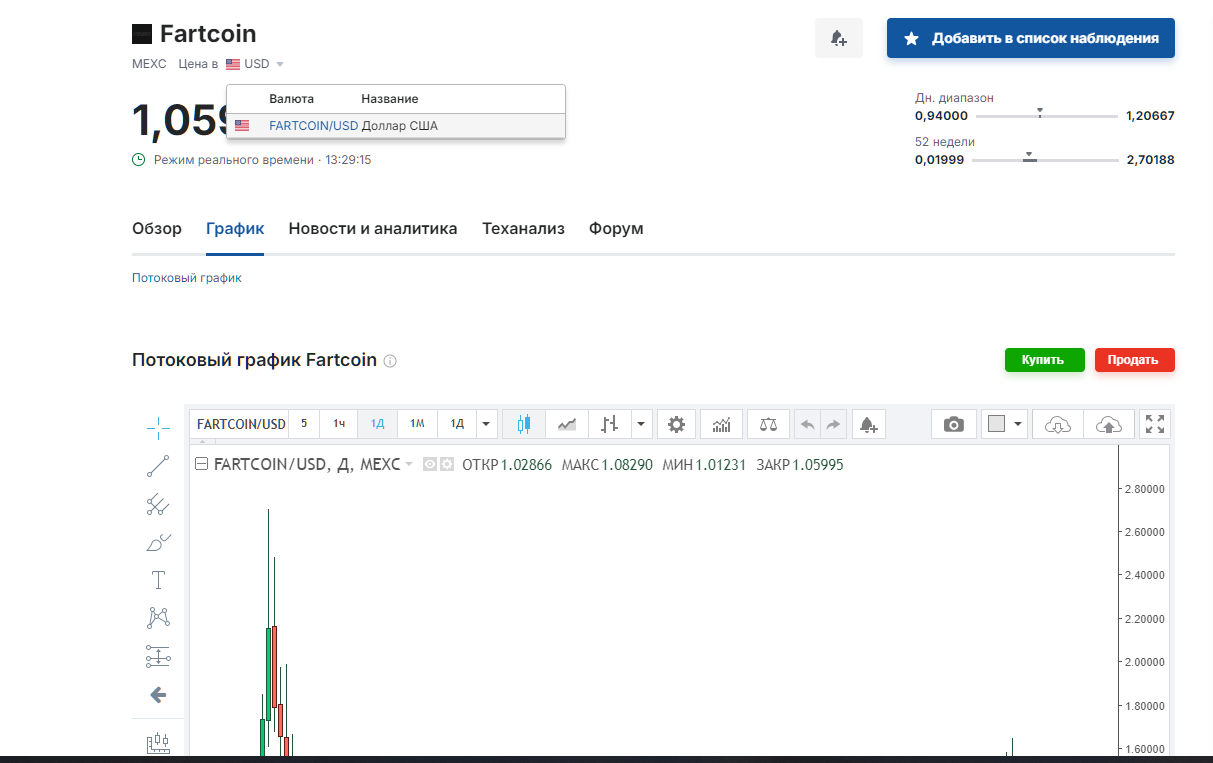This screenshot has width=1213, height=763.
Task: Open the Новости и аналитика tab
Action: click(373, 229)
